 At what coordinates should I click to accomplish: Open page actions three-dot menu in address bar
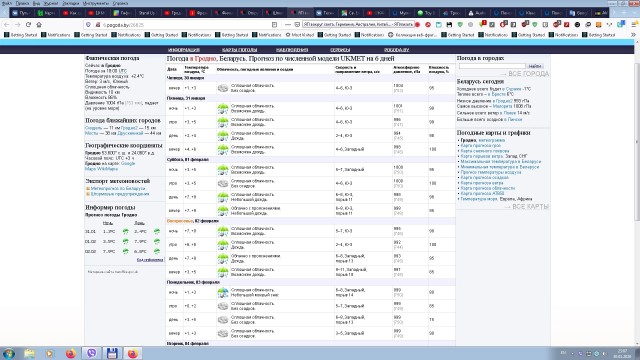pos(288,25)
